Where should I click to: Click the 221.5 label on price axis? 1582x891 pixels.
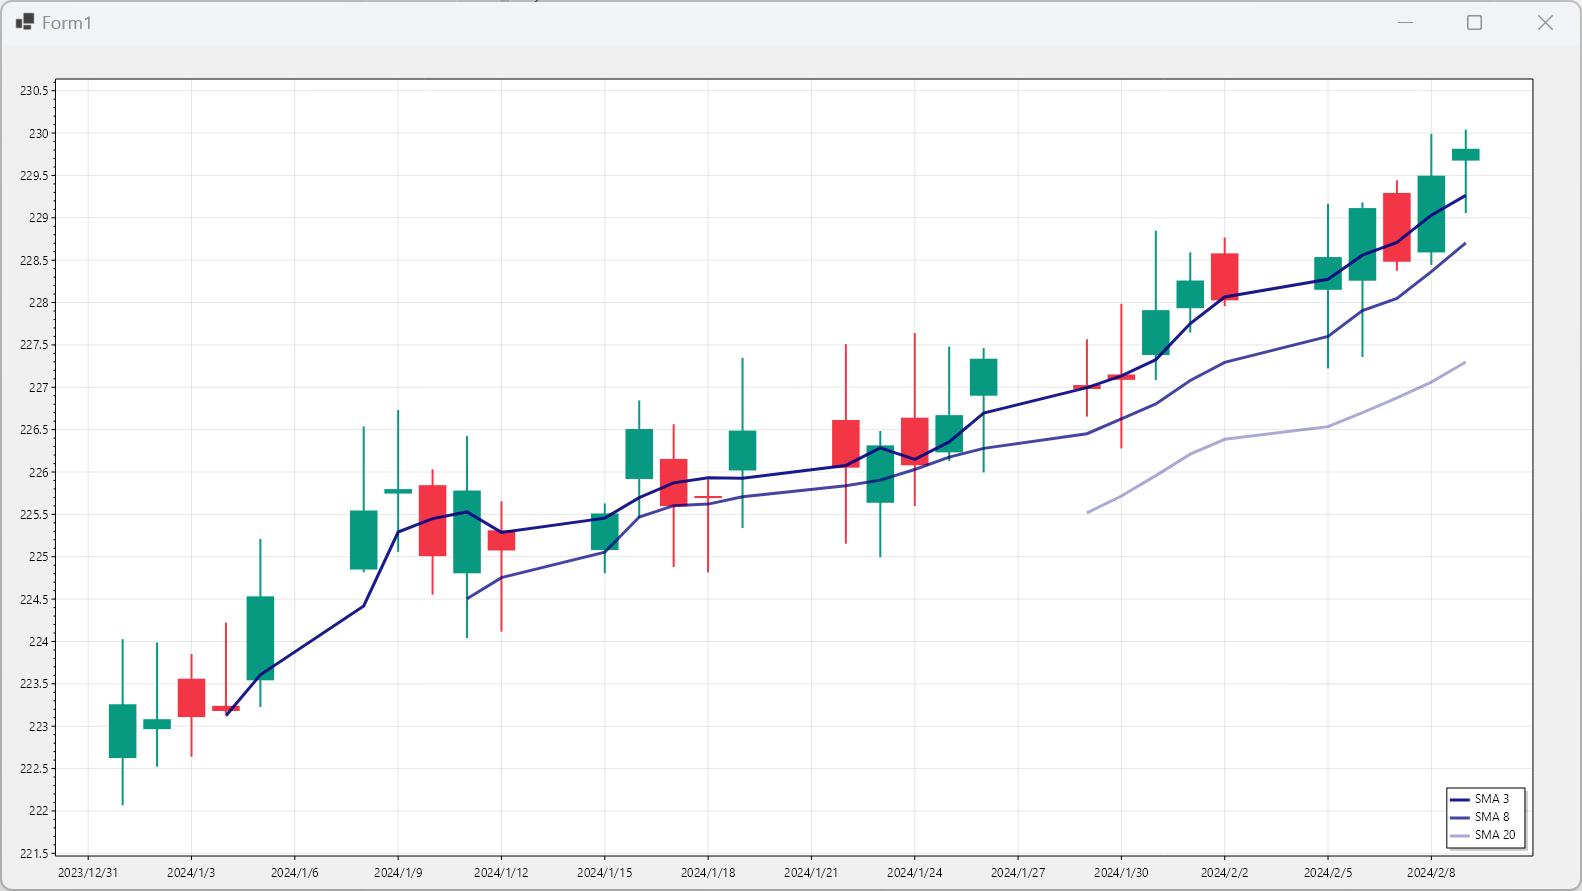34,853
